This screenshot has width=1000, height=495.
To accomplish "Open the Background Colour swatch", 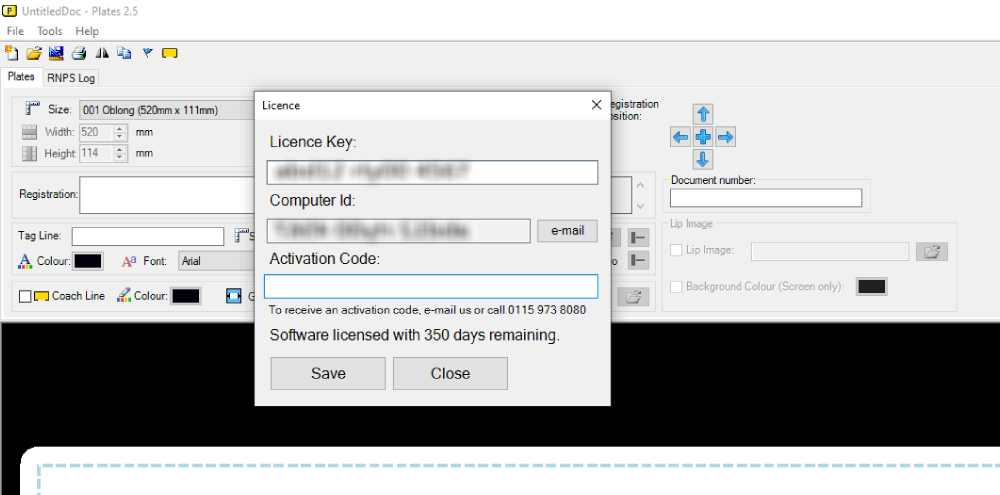I will click(872, 286).
